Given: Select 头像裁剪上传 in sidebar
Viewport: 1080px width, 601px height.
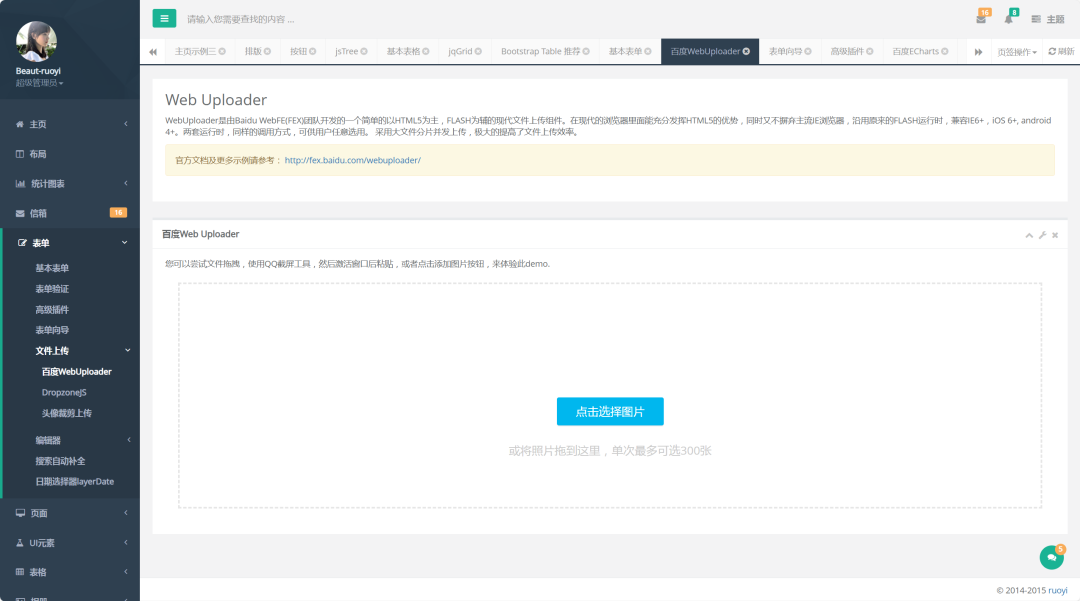Looking at the screenshot, I should [x=67, y=413].
